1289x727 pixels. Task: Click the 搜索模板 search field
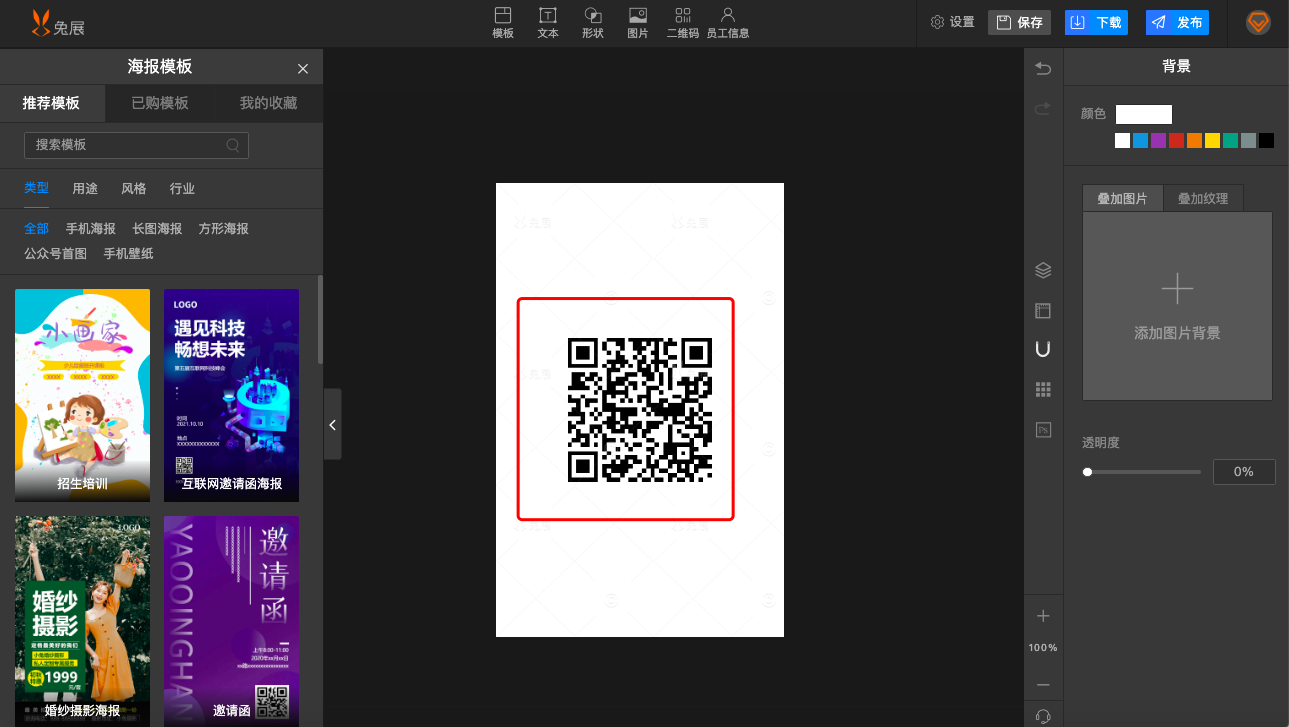click(x=136, y=145)
